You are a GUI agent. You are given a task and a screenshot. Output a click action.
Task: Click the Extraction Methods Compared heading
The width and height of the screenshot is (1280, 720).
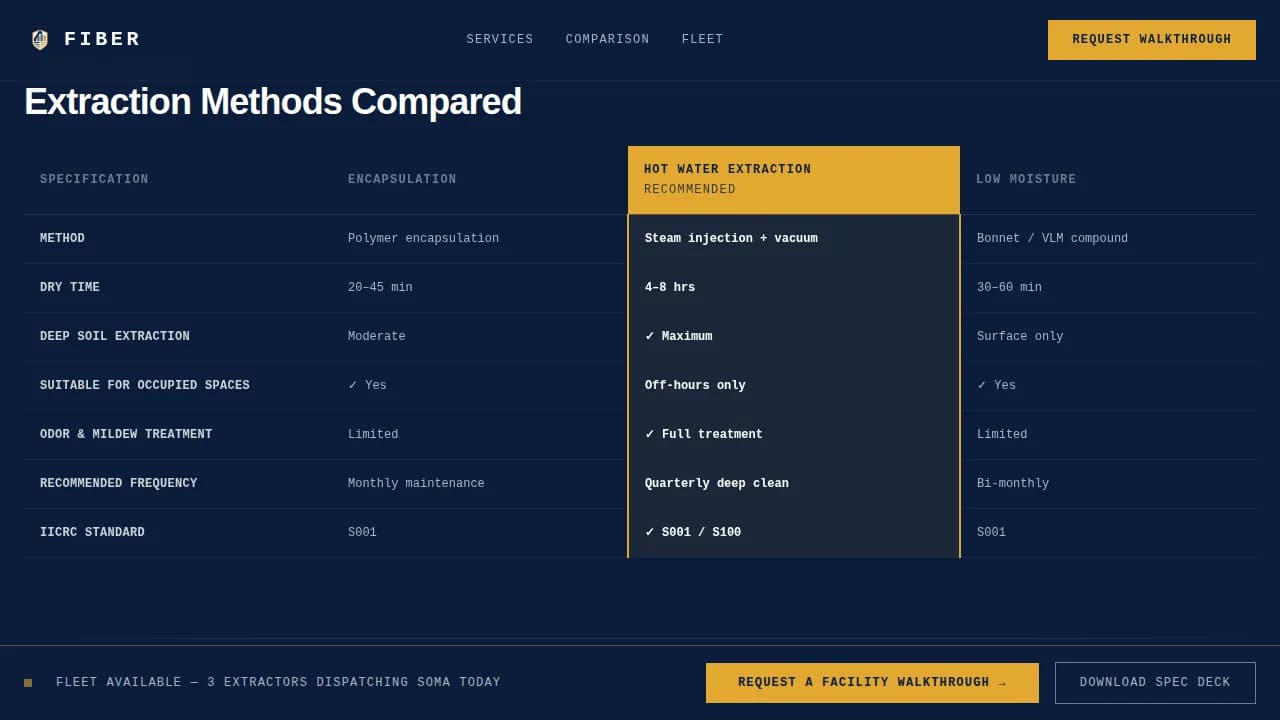(273, 102)
